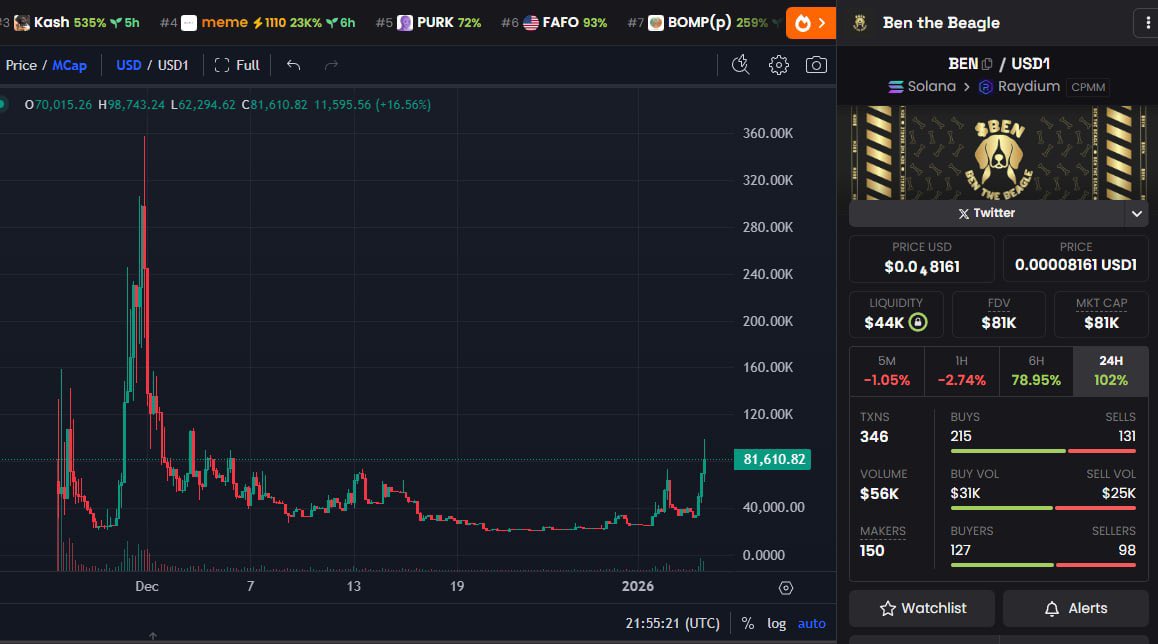Open time axis settings icon
Viewport: 1158px width, 644px height.
[x=786, y=588]
